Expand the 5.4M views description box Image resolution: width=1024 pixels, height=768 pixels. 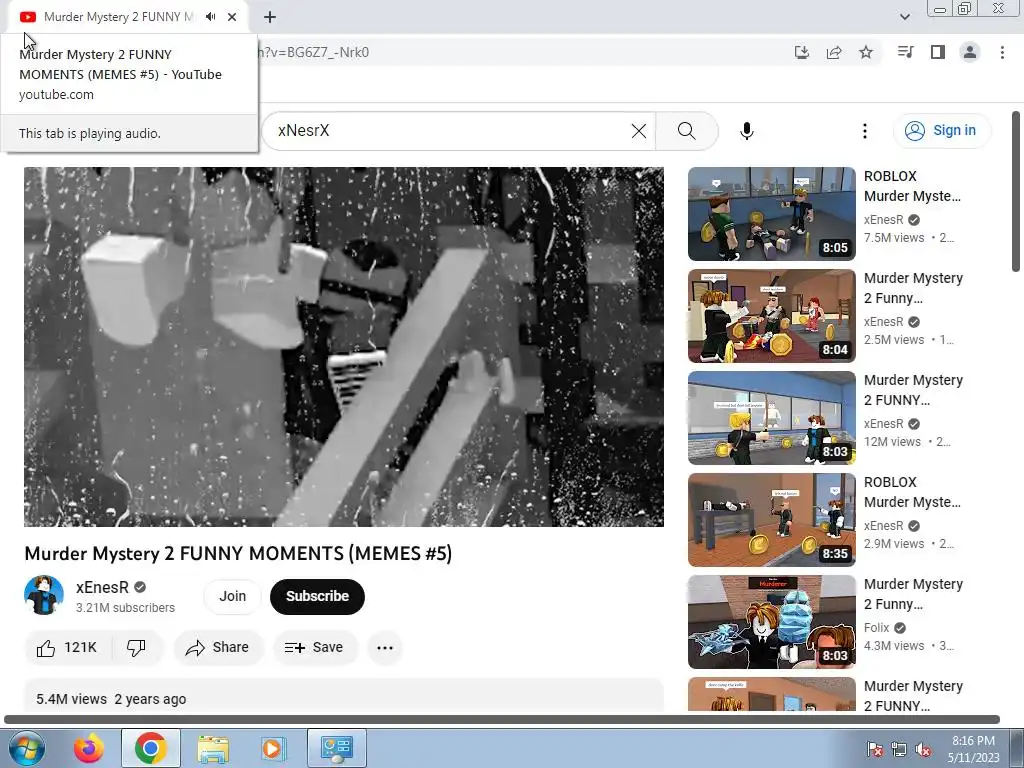point(344,696)
